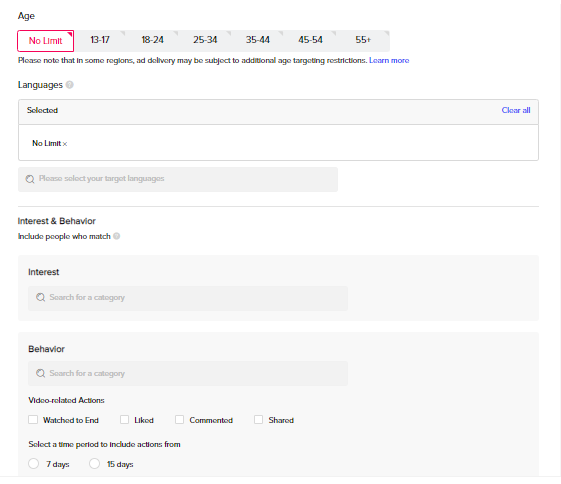Click the magnifier icon in Behavior search

pyautogui.click(x=40, y=373)
